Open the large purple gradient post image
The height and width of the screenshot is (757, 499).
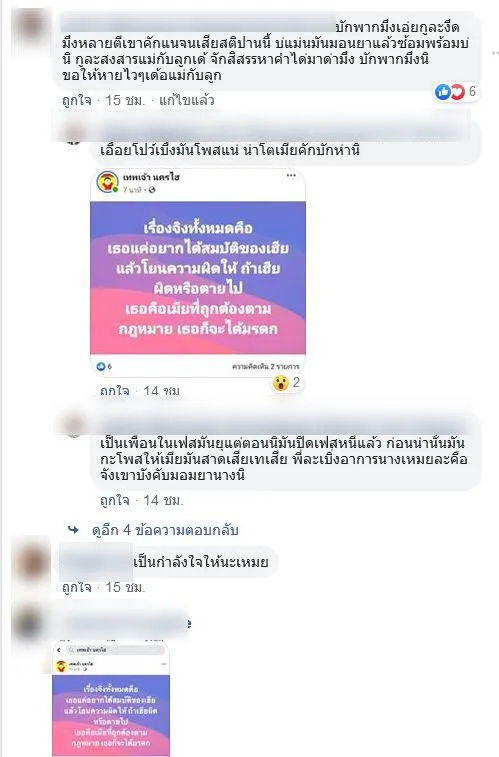pyautogui.click(x=198, y=278)
